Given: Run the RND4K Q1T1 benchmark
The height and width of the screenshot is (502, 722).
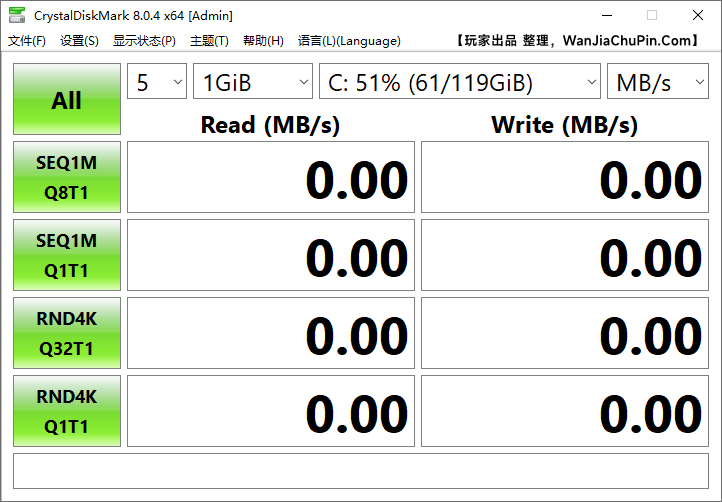Looking at the screenshot, I should tap(67, 411).
